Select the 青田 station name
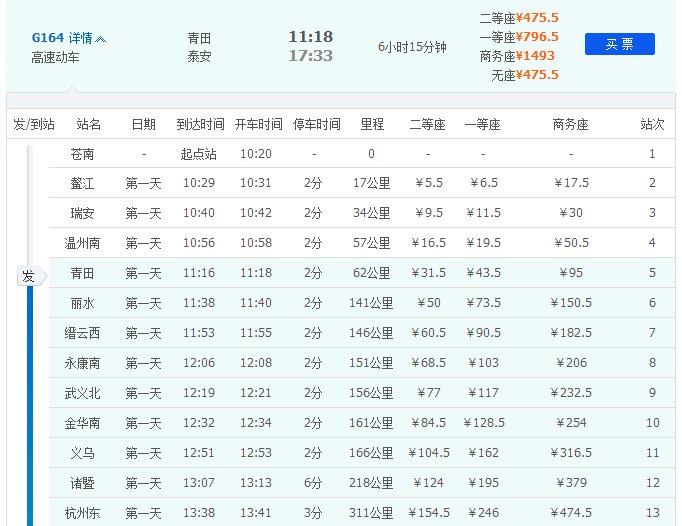The width and height of the screenshot is (682, 526). (84, 273)
